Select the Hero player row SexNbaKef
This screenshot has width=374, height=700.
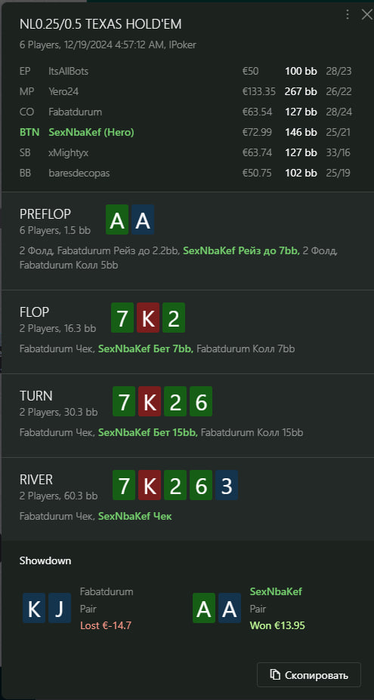[x=185, y=133]
